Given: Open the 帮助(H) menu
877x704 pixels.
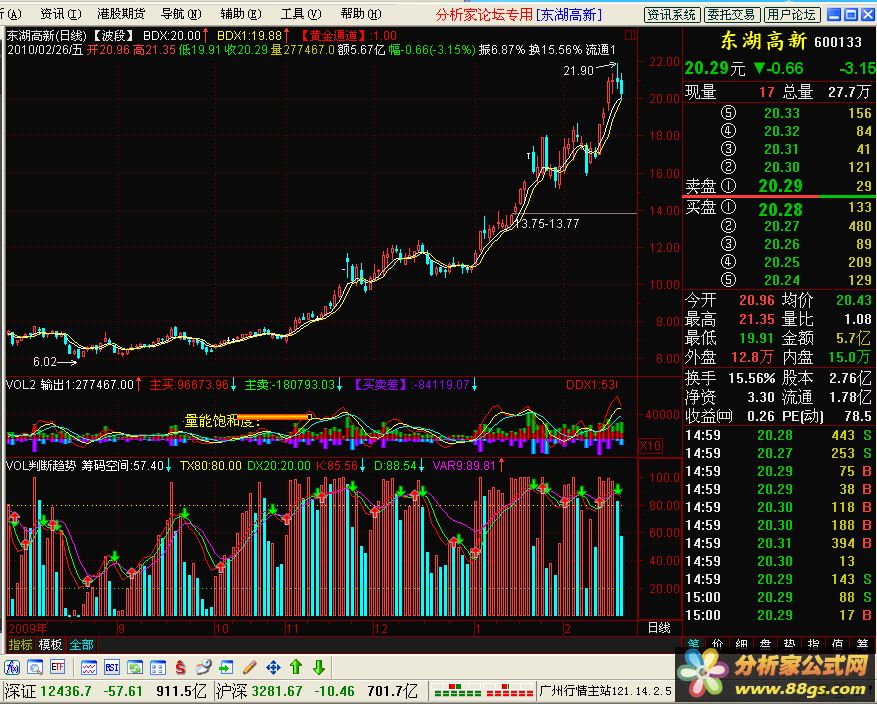Looking at the screenshot, I should click(x=361, y=13).
